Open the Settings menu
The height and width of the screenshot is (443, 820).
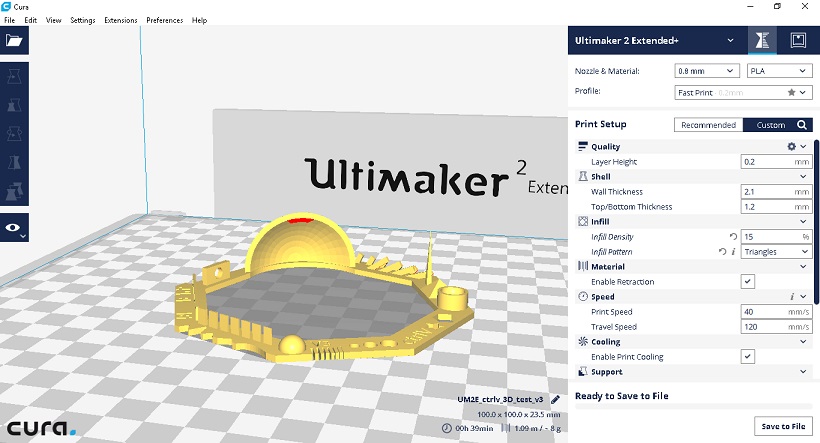point(83,20)
